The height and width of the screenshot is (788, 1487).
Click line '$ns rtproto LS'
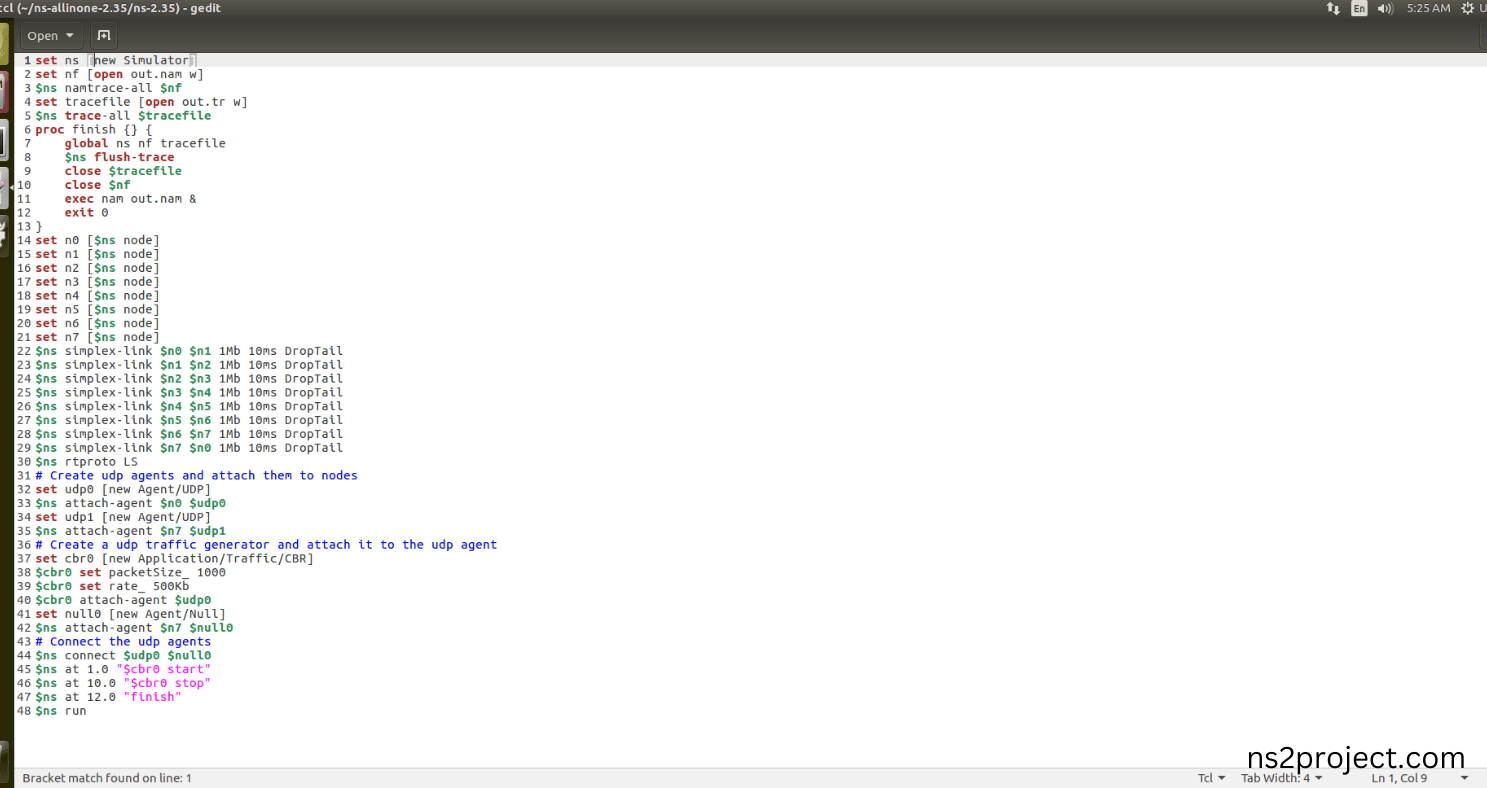click(x=86, y=462)
